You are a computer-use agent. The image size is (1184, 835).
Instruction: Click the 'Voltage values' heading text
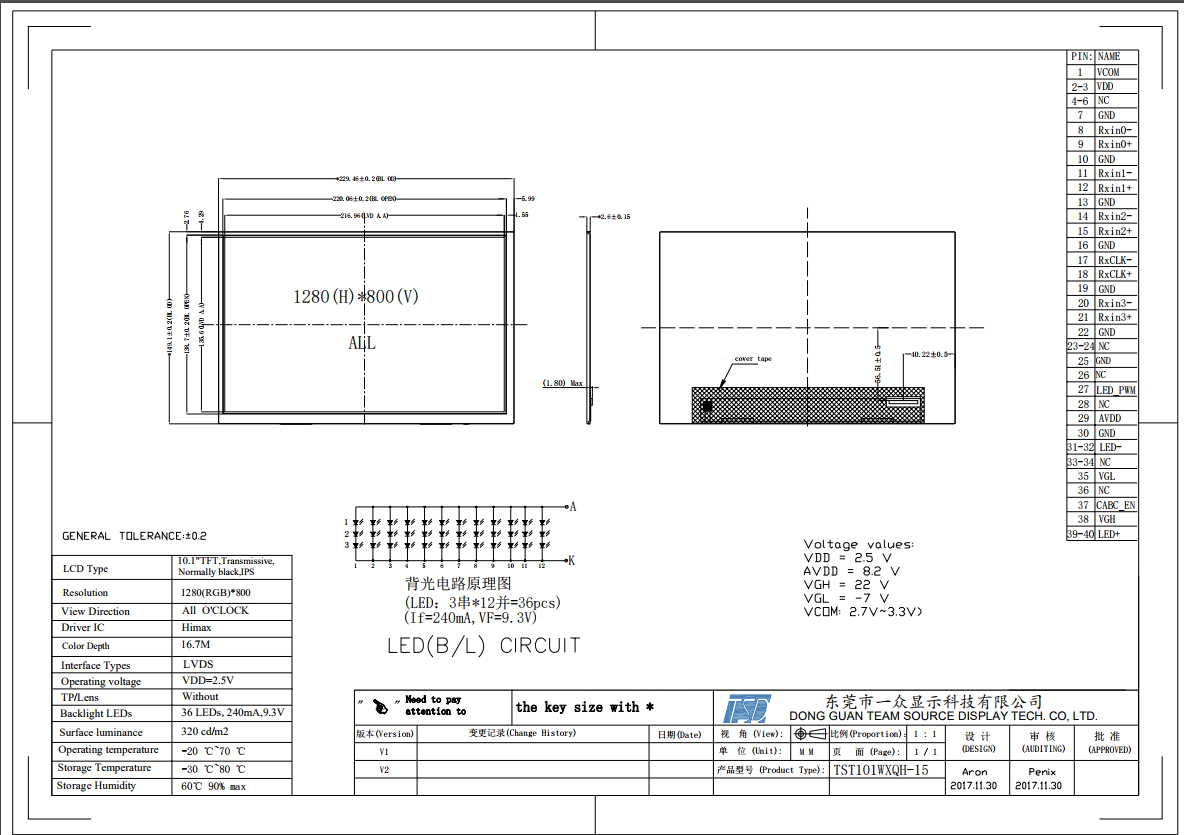click(858, 544)
